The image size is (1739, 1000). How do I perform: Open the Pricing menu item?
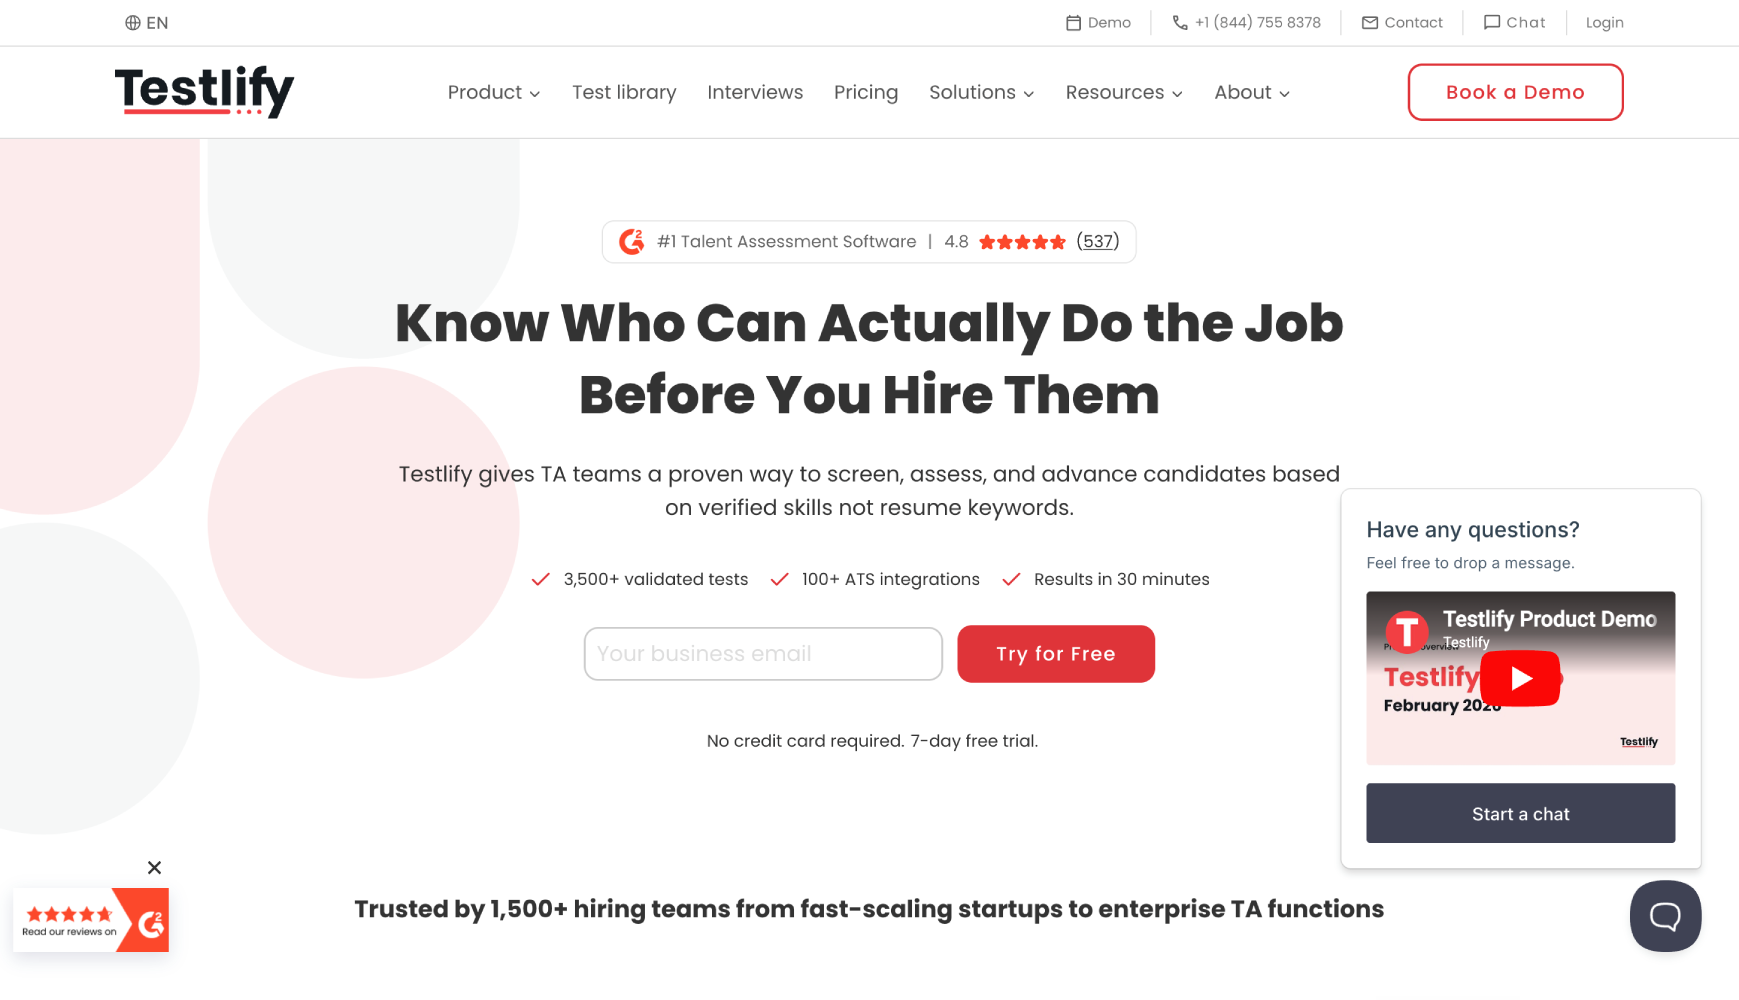866,92
